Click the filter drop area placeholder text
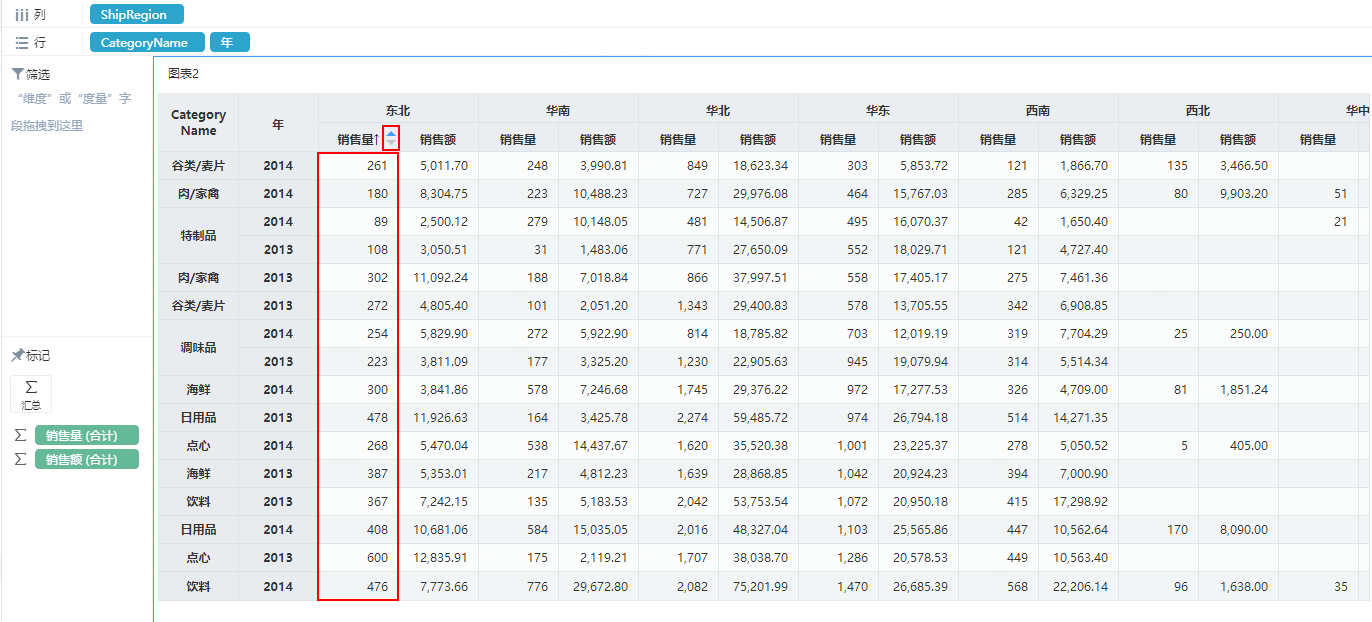Image resolution: width=1372 pixels, height=622 pixels. [71, 112]
